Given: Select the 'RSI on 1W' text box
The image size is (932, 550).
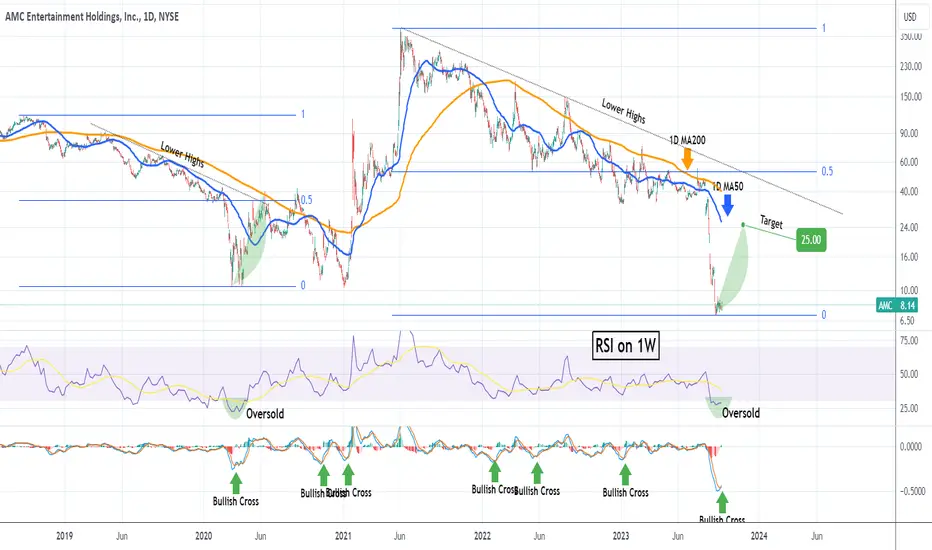Looking at the screenshot, I should (x=626, y=345).
